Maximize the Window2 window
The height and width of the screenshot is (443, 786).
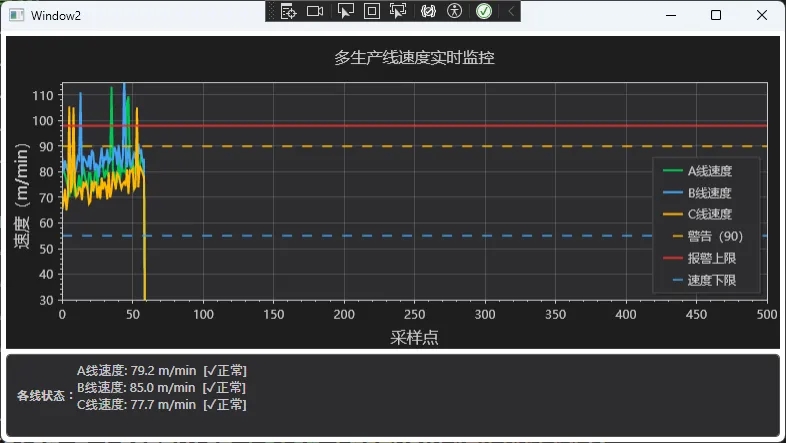coord(716,15)
